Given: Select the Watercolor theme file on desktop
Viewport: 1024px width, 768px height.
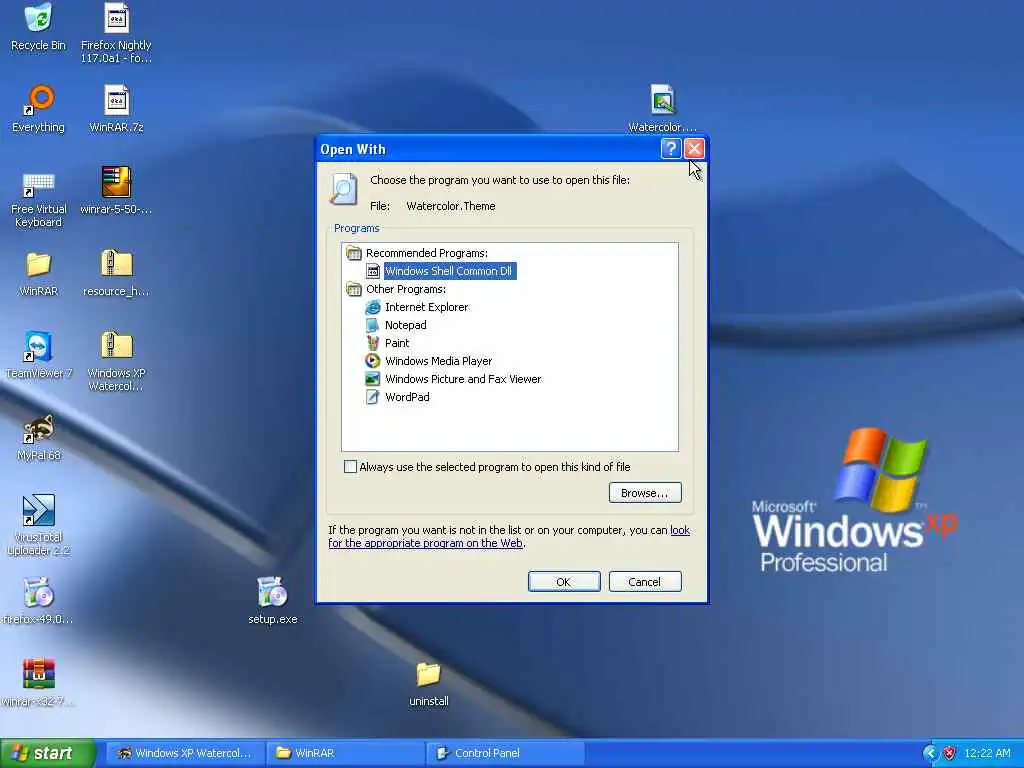Looking at the screenshot, I should click(662, 100).
